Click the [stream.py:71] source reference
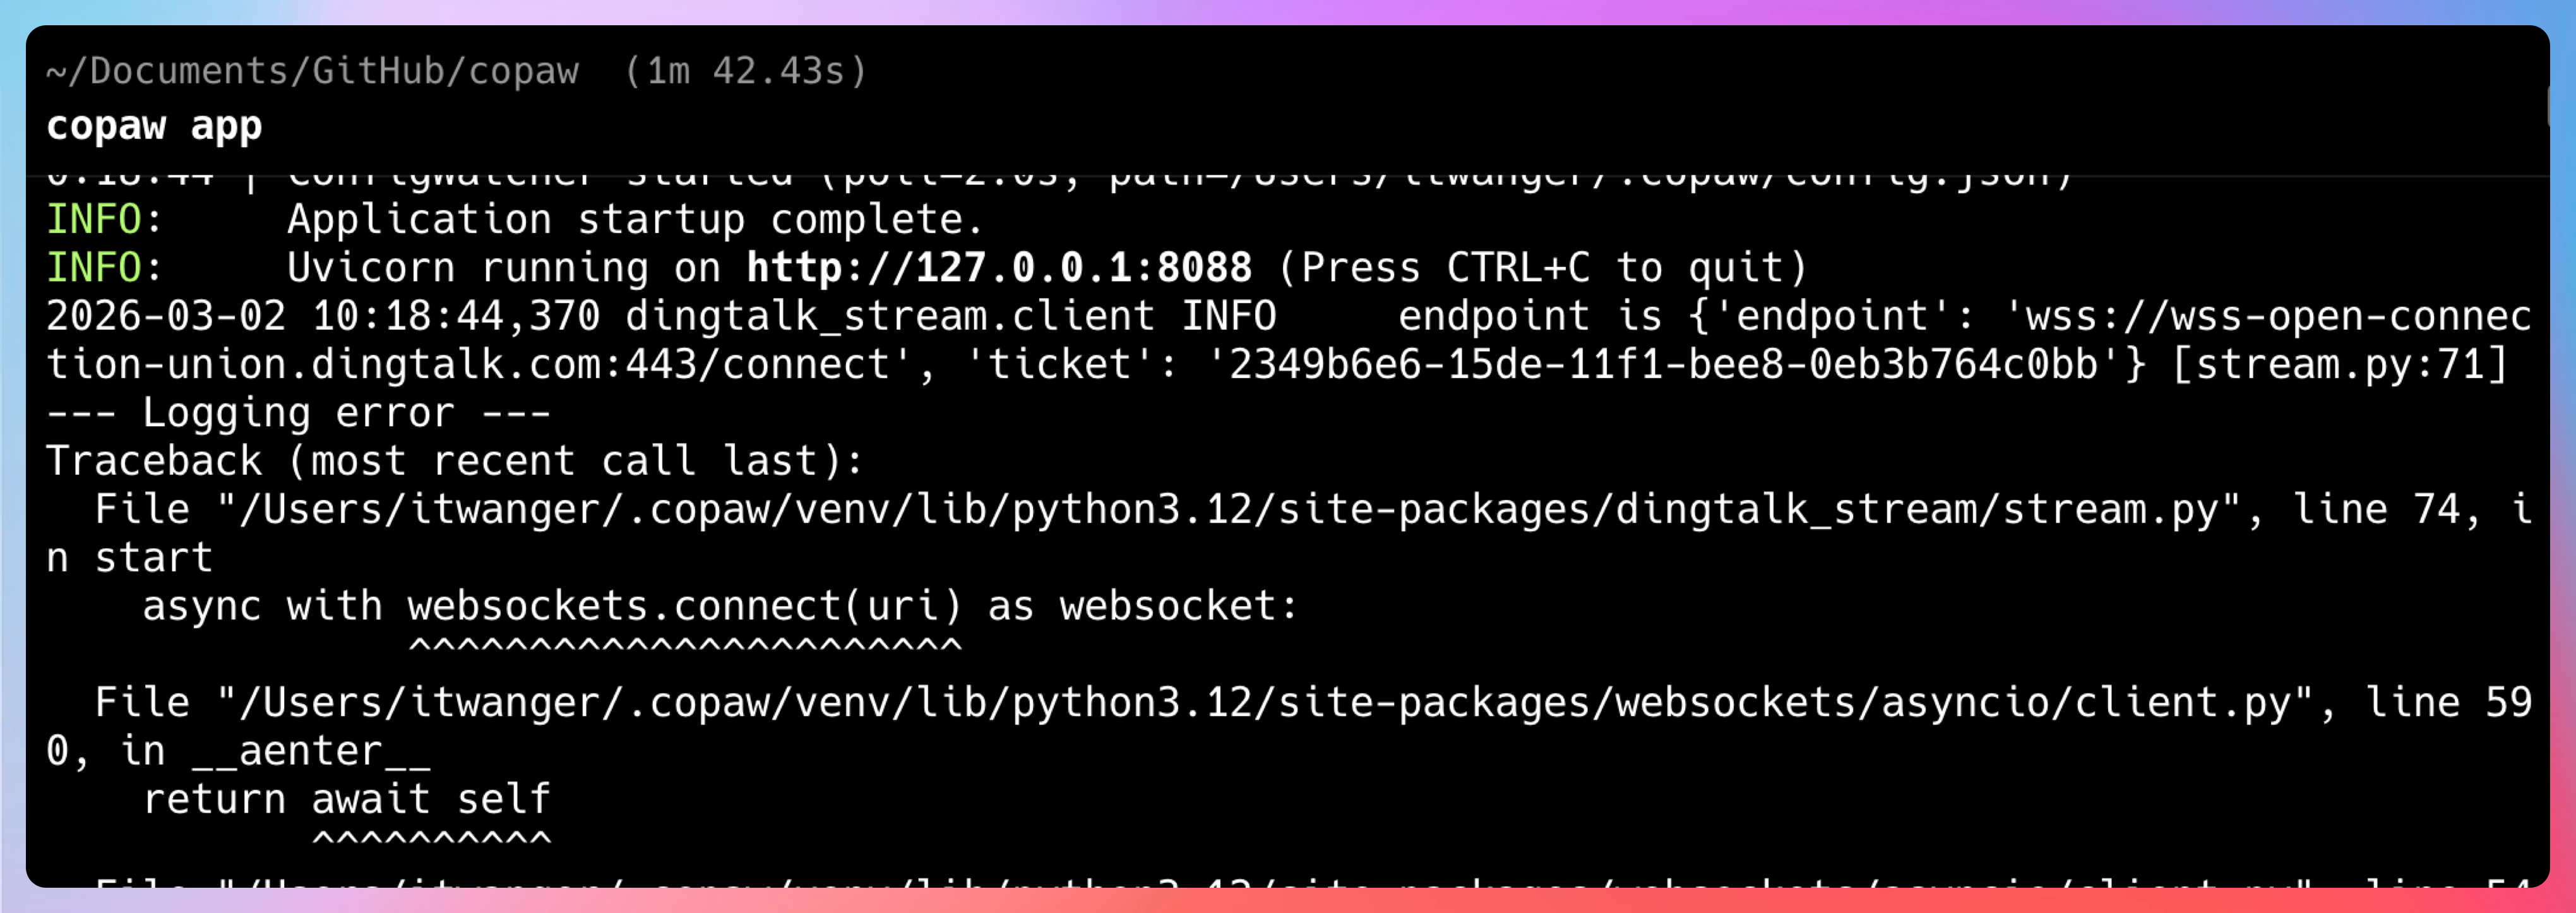Image resolution: width=2576 pixels, height=913 pixels. coord(2340,365)
